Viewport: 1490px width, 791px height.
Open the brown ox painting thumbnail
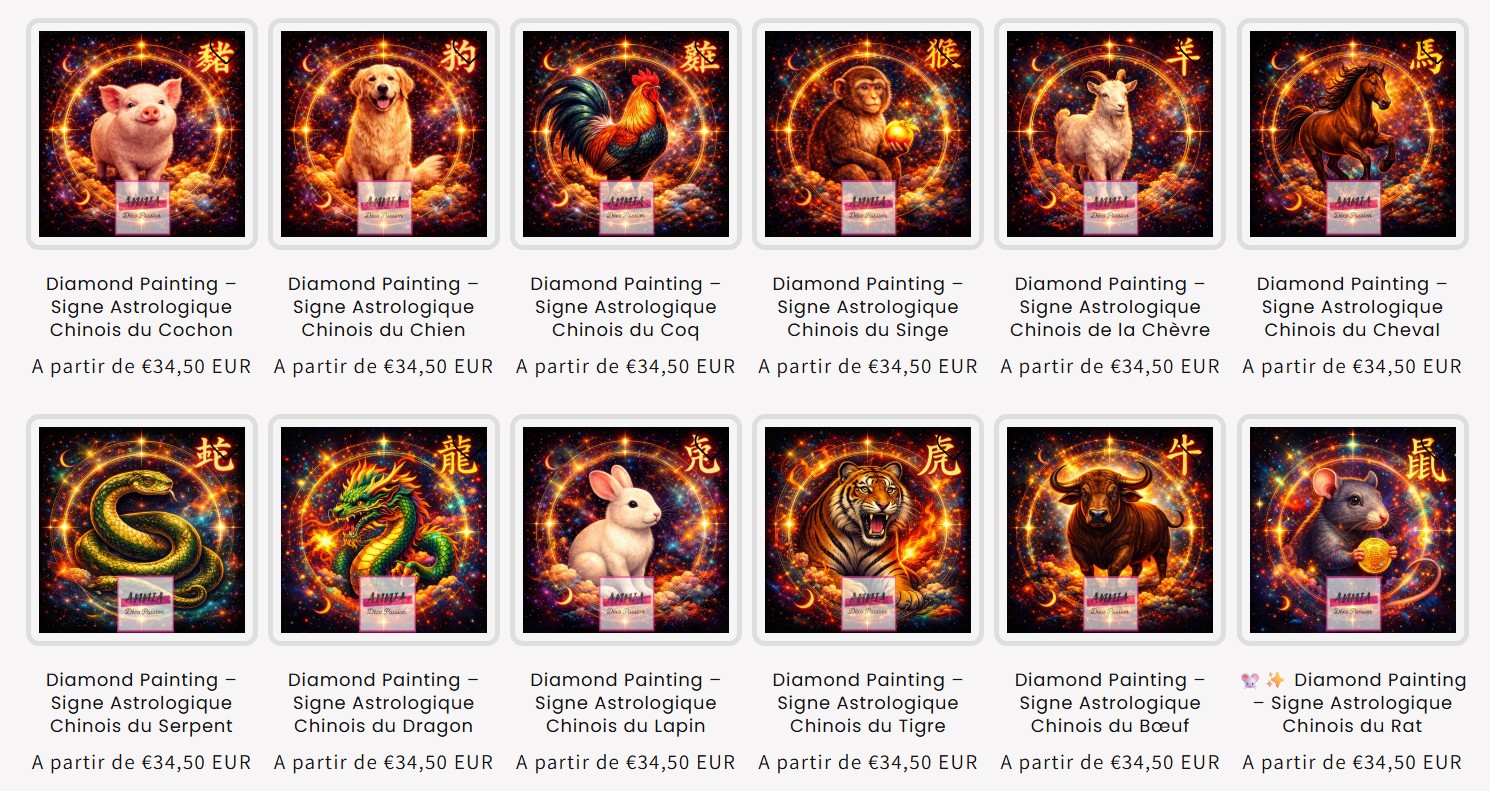coord(1110,530)
